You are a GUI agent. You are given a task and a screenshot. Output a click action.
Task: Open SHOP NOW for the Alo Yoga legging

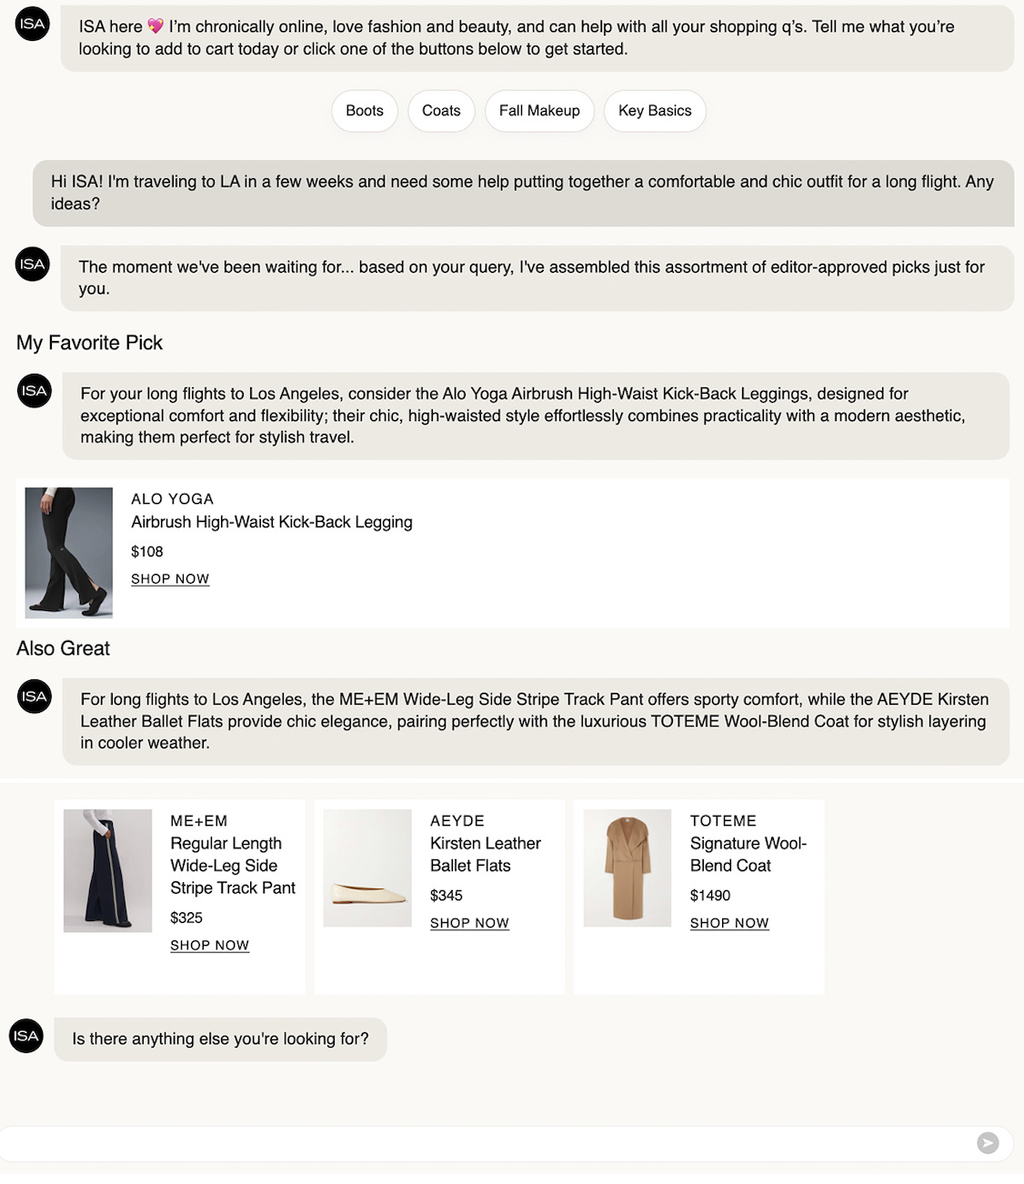(170, 578)
